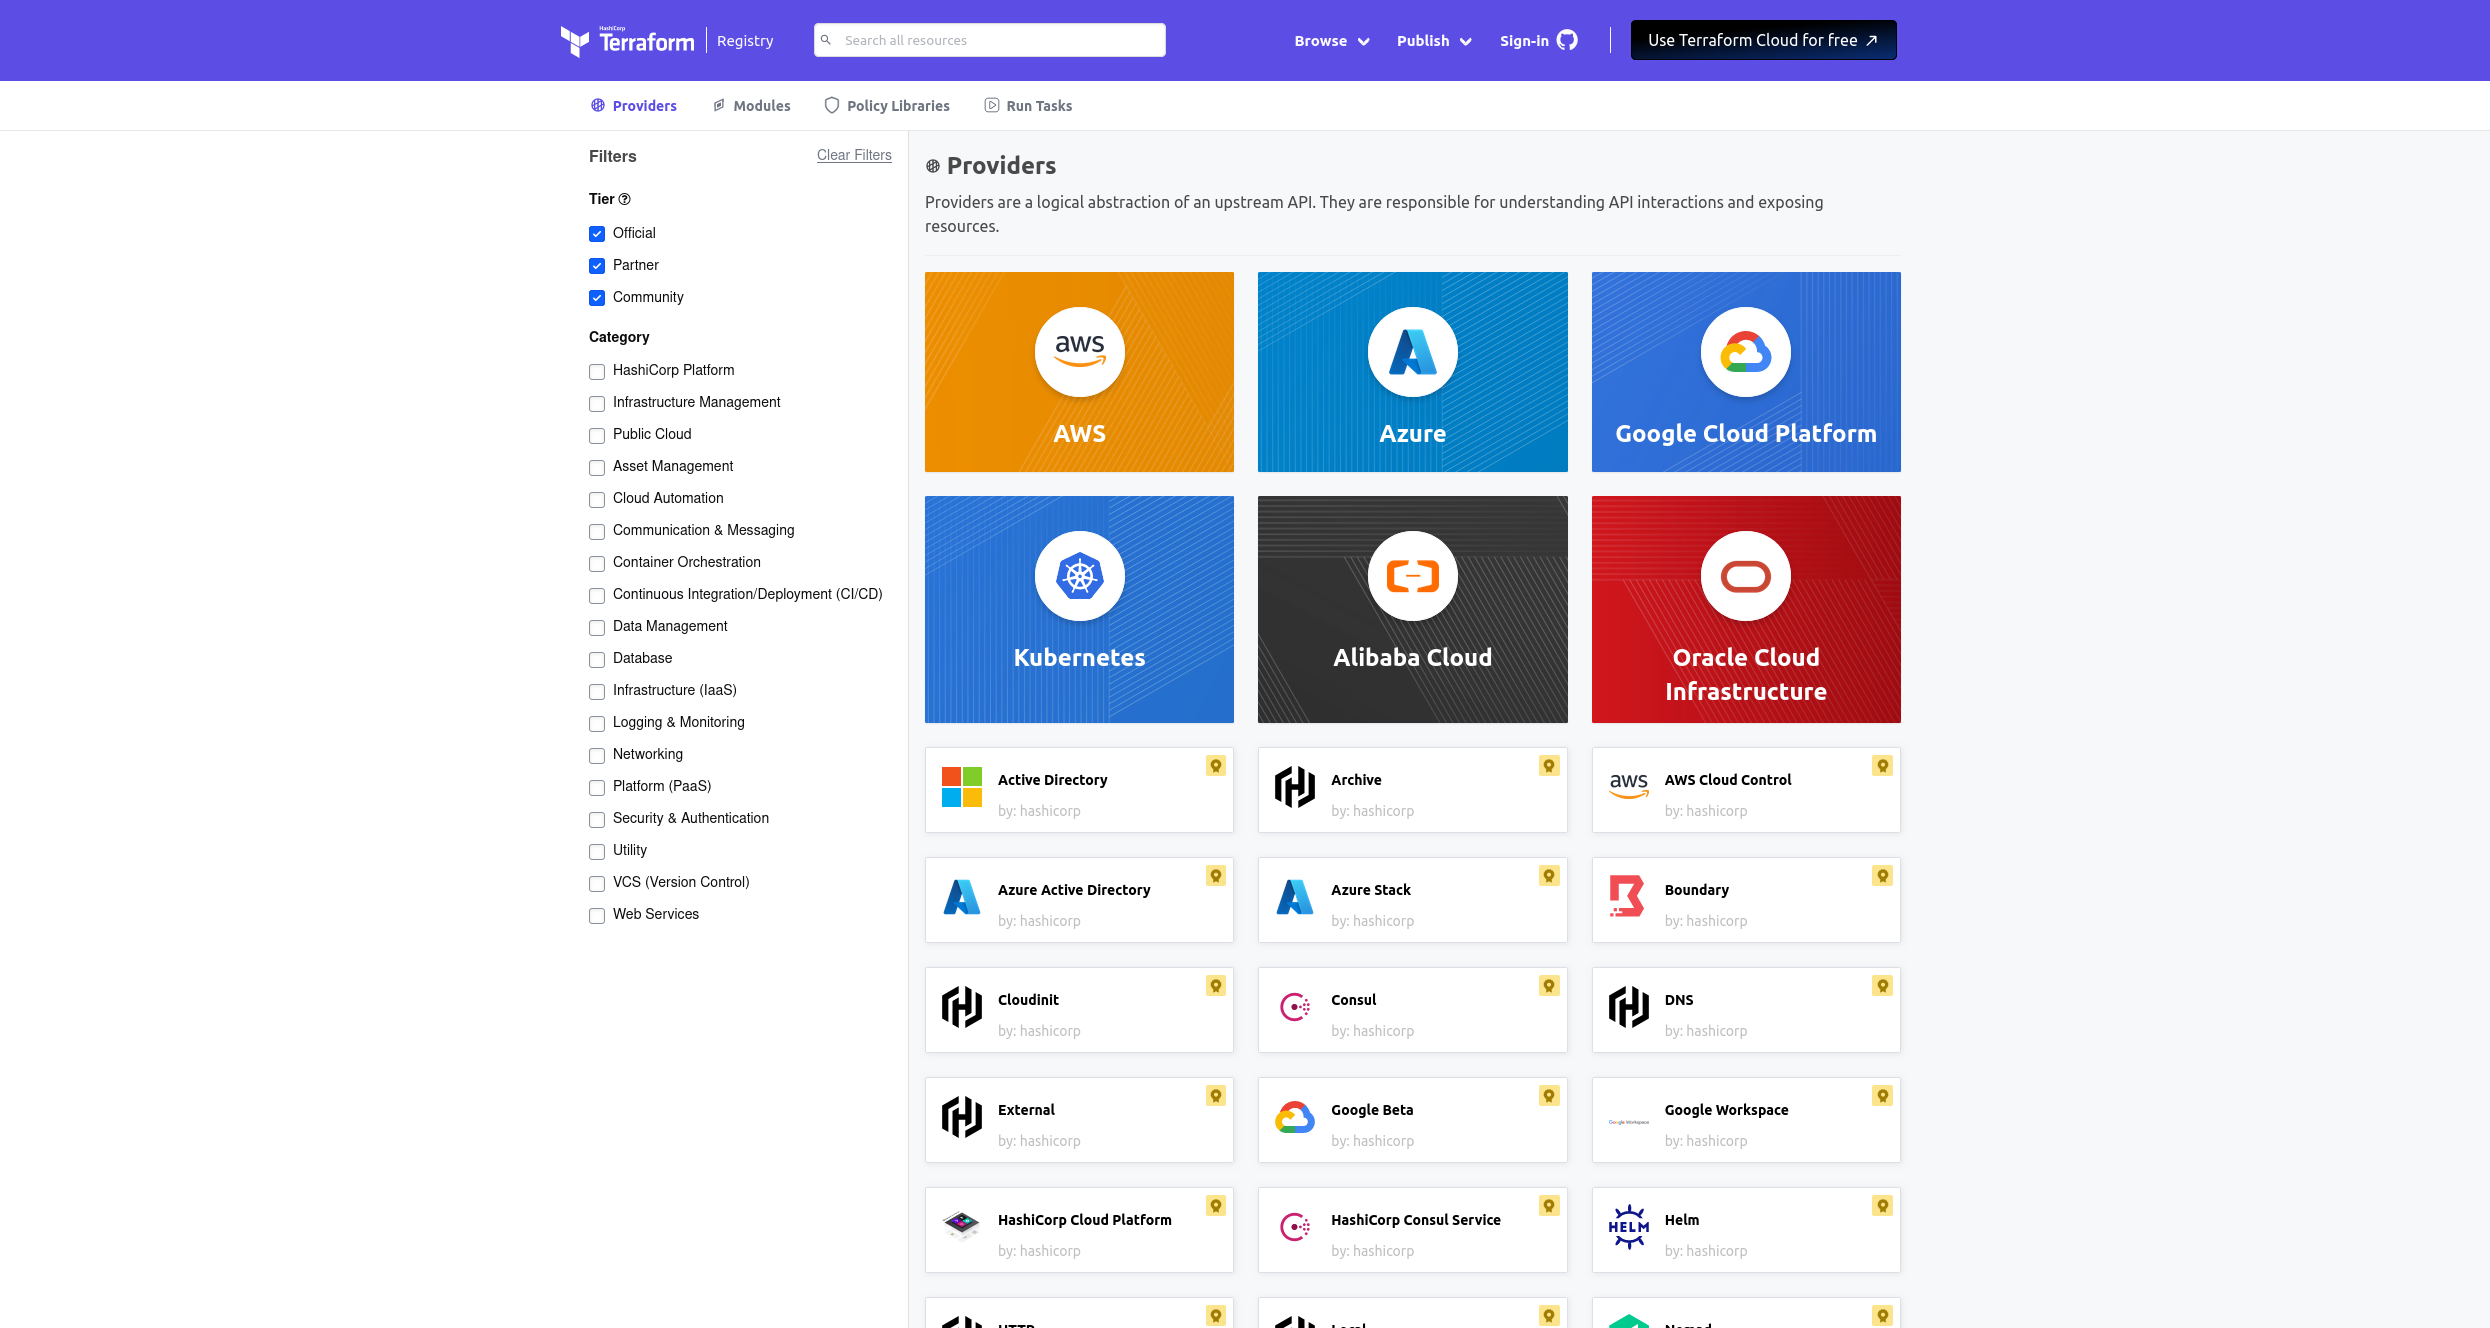This screenshot has height=1328, width=2490.
Task: Focus the Search all resources field
Action: 990,40
